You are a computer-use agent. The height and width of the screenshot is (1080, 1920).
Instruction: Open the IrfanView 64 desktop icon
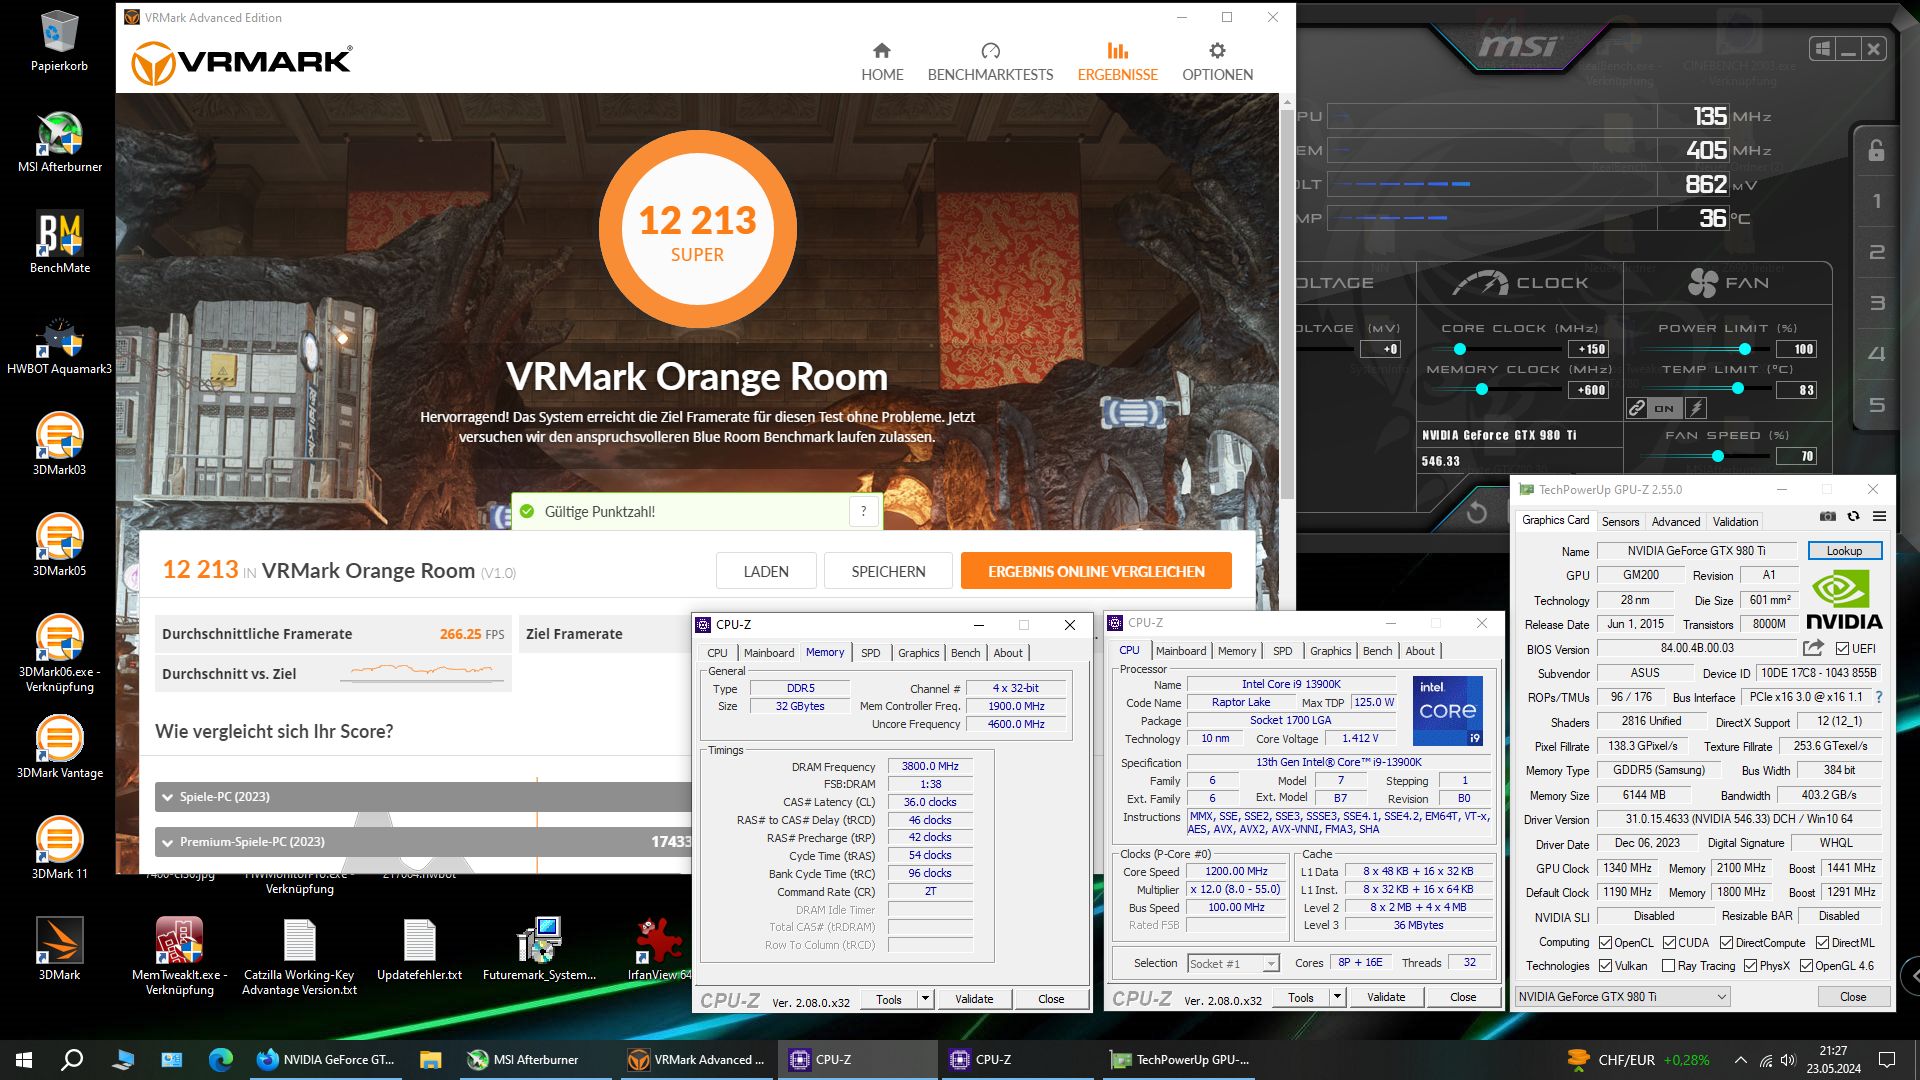click(x=659, y=949)
